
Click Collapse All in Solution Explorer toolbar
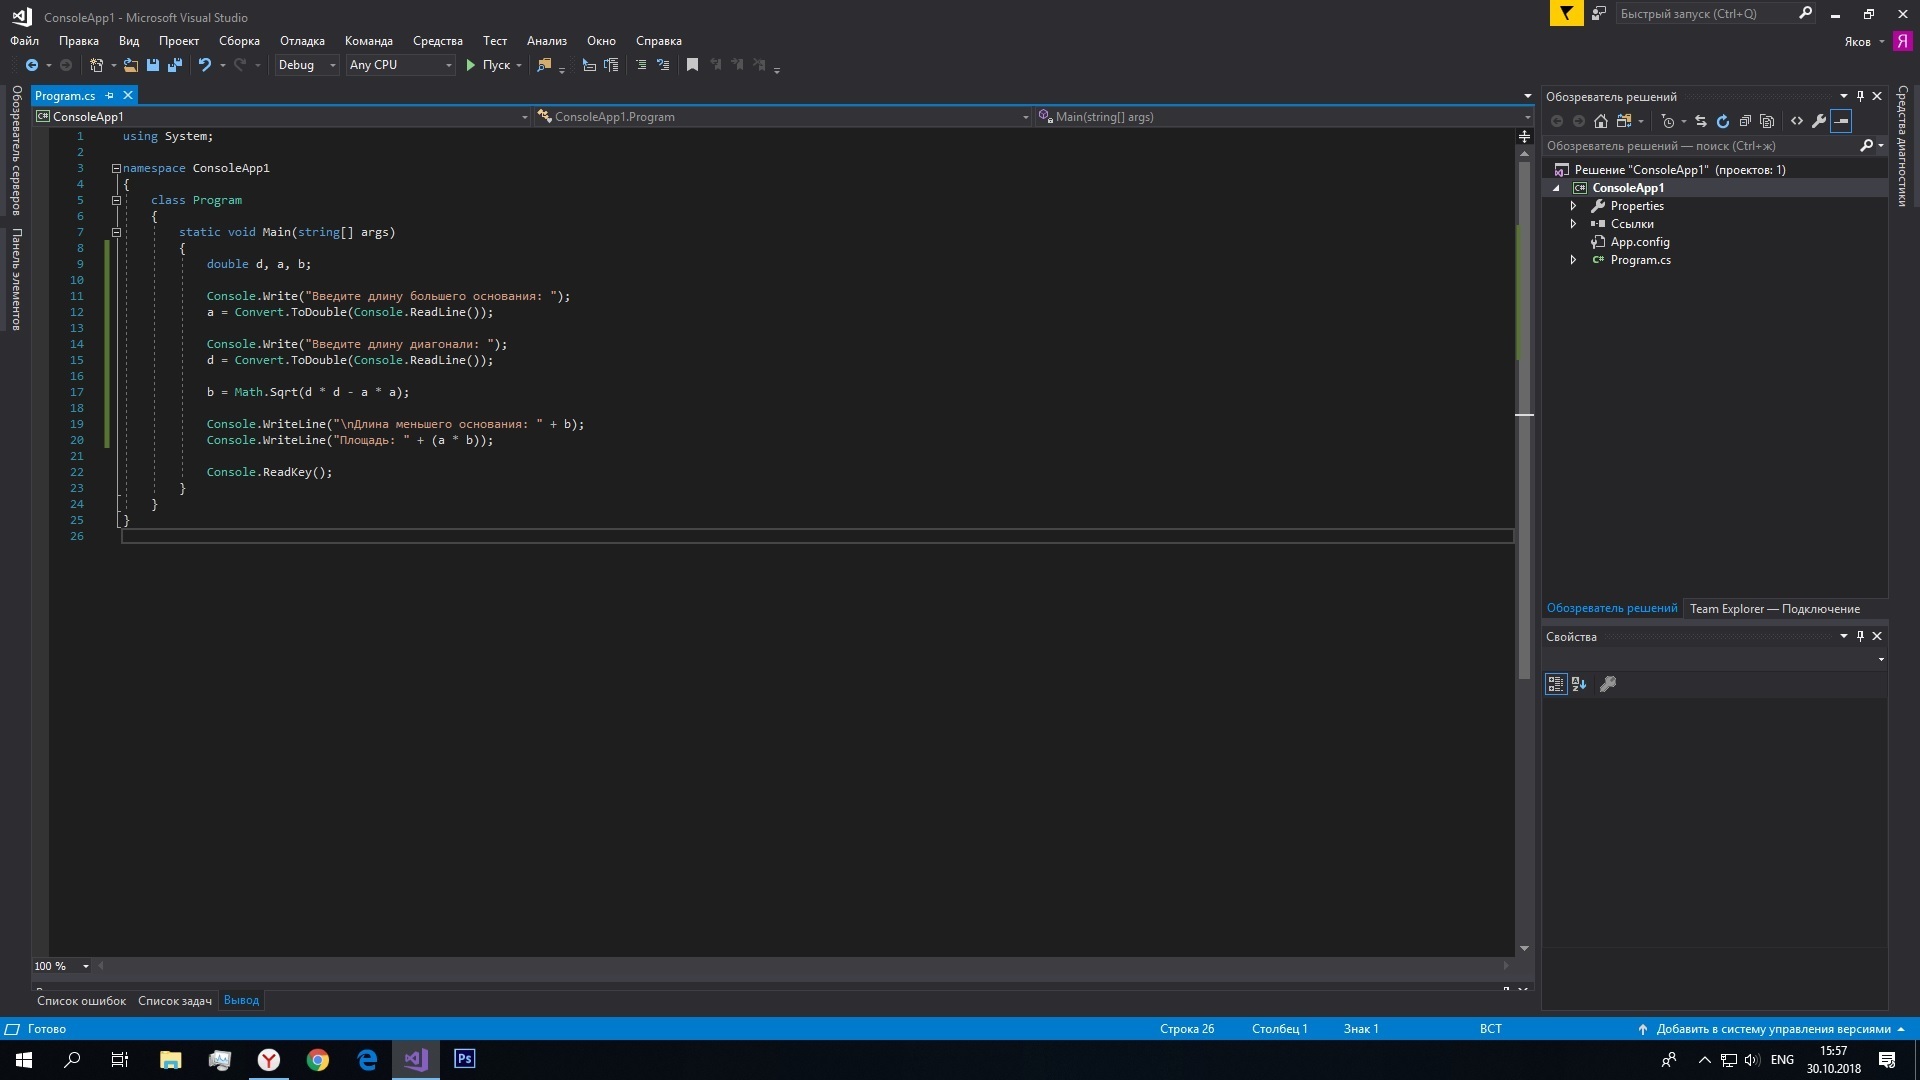click(x=1745, y=121)
